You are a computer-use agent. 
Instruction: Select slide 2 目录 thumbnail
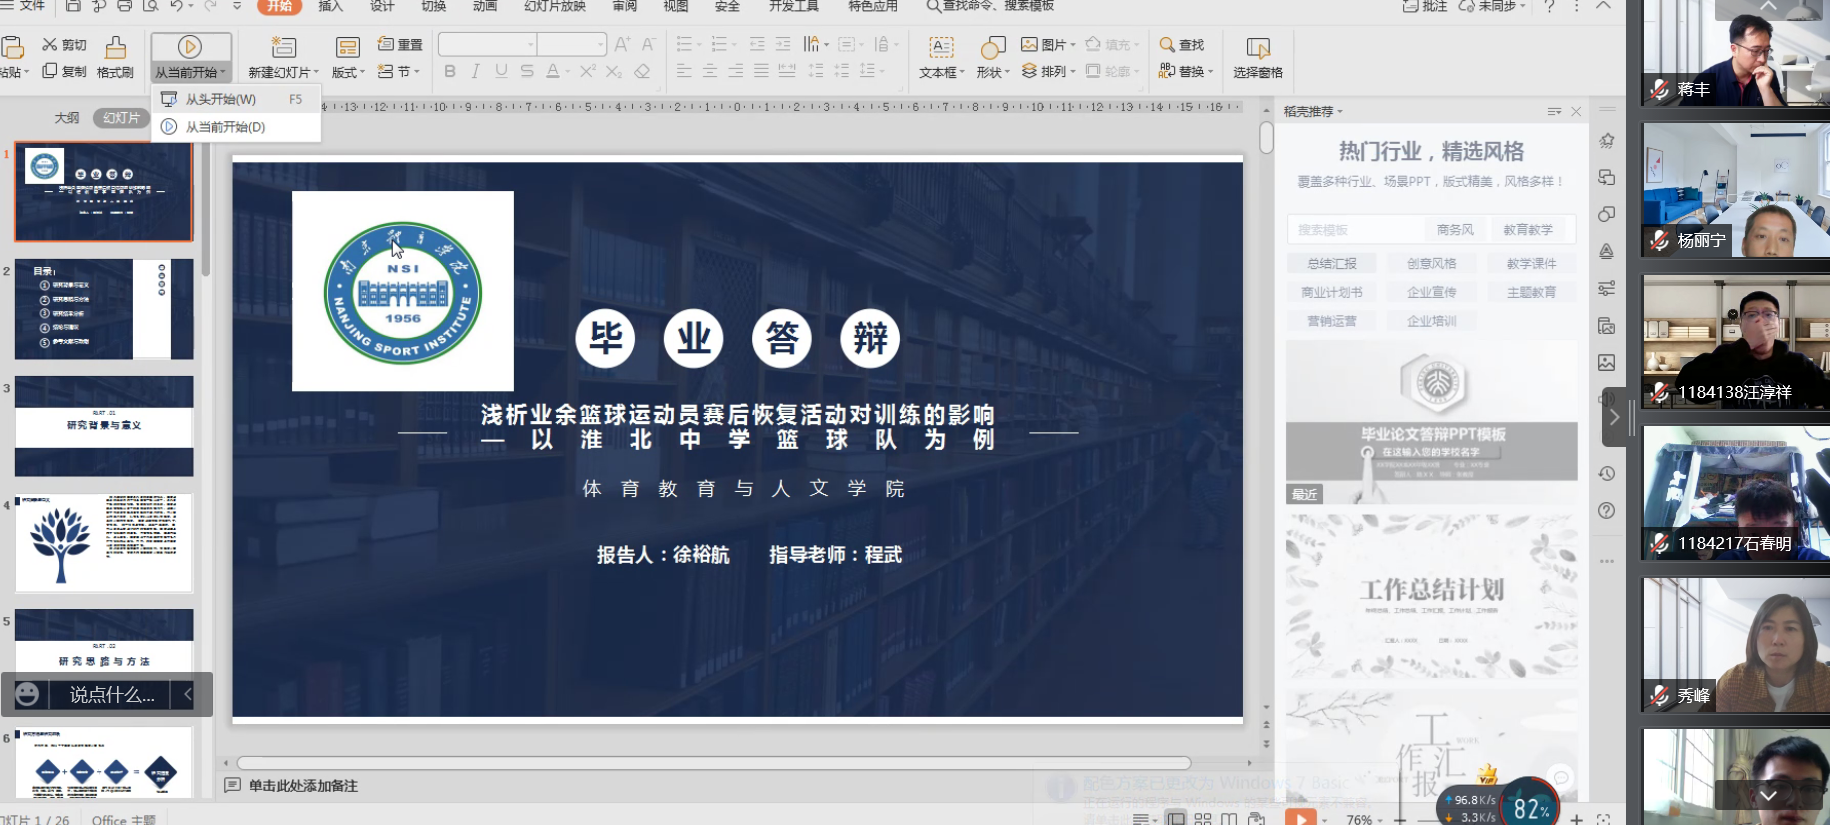point(104,309)
